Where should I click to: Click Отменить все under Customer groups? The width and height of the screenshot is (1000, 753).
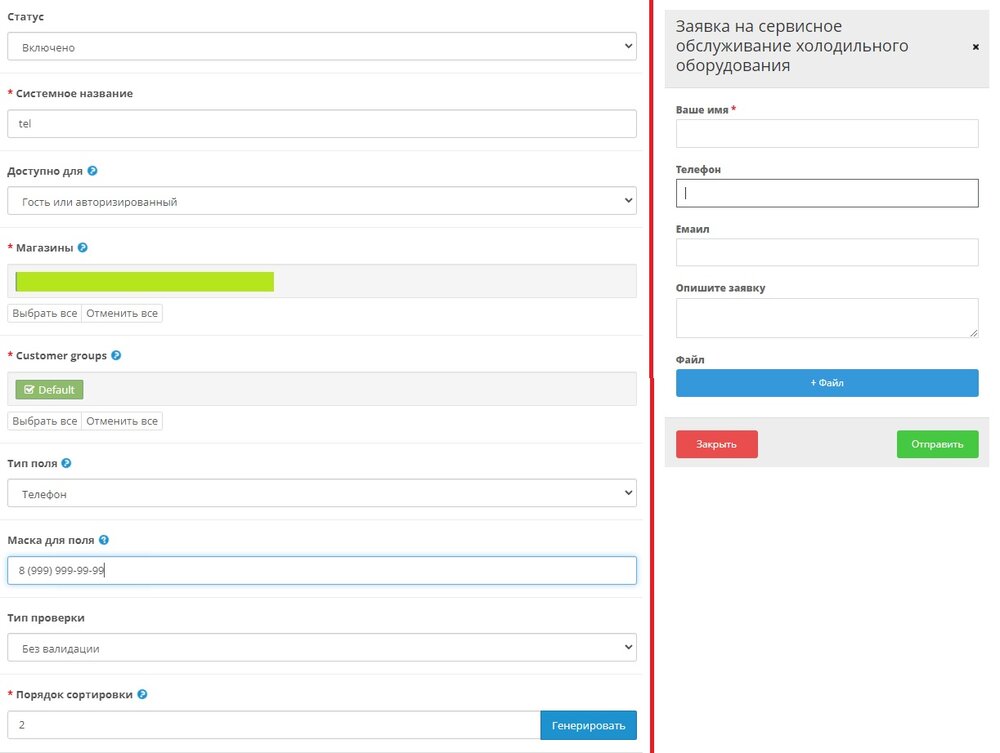pyautogui.click(x=122, y=421)
